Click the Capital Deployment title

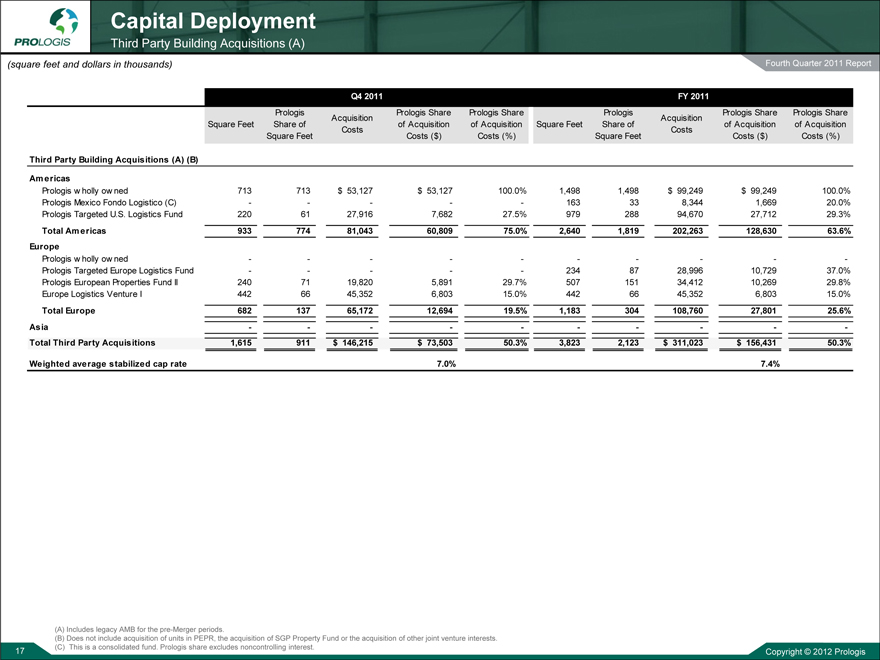[x=213, y=20]
